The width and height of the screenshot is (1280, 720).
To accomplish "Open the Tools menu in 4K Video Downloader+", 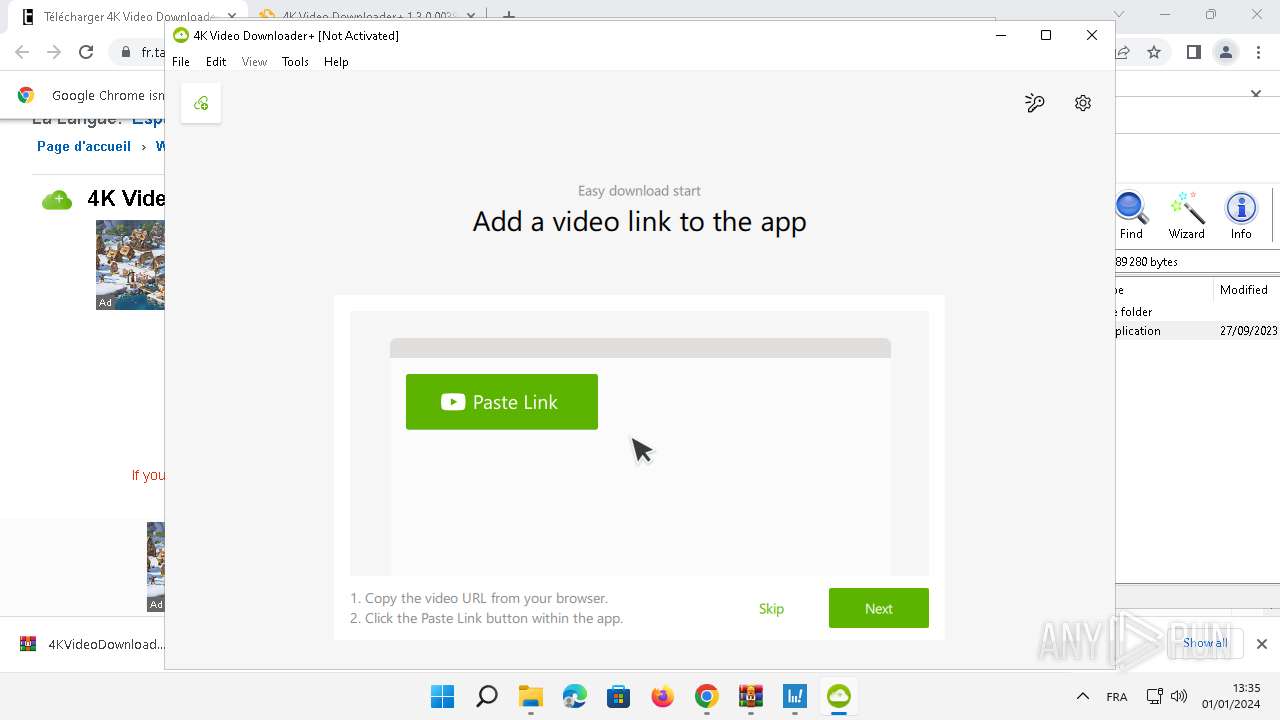I will pyautogui.click(x=295, y=62).
